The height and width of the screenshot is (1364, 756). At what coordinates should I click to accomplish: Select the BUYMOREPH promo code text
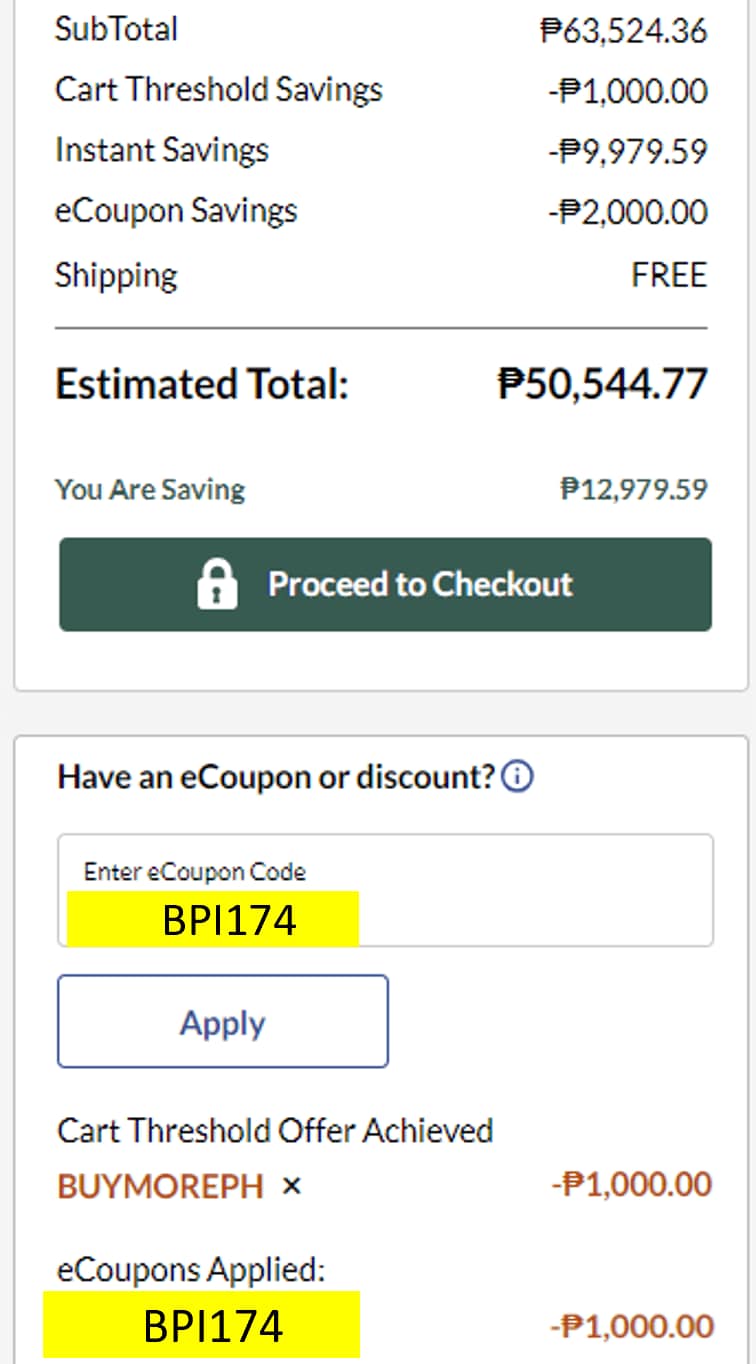tap(160, 1187)
